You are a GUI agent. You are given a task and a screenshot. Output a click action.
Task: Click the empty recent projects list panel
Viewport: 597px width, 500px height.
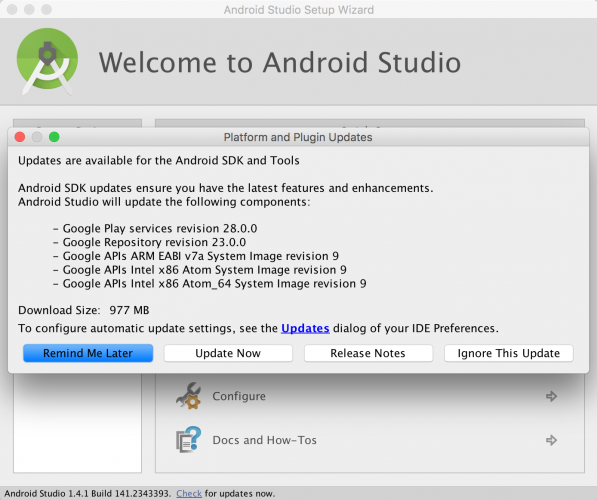[78, 423]
